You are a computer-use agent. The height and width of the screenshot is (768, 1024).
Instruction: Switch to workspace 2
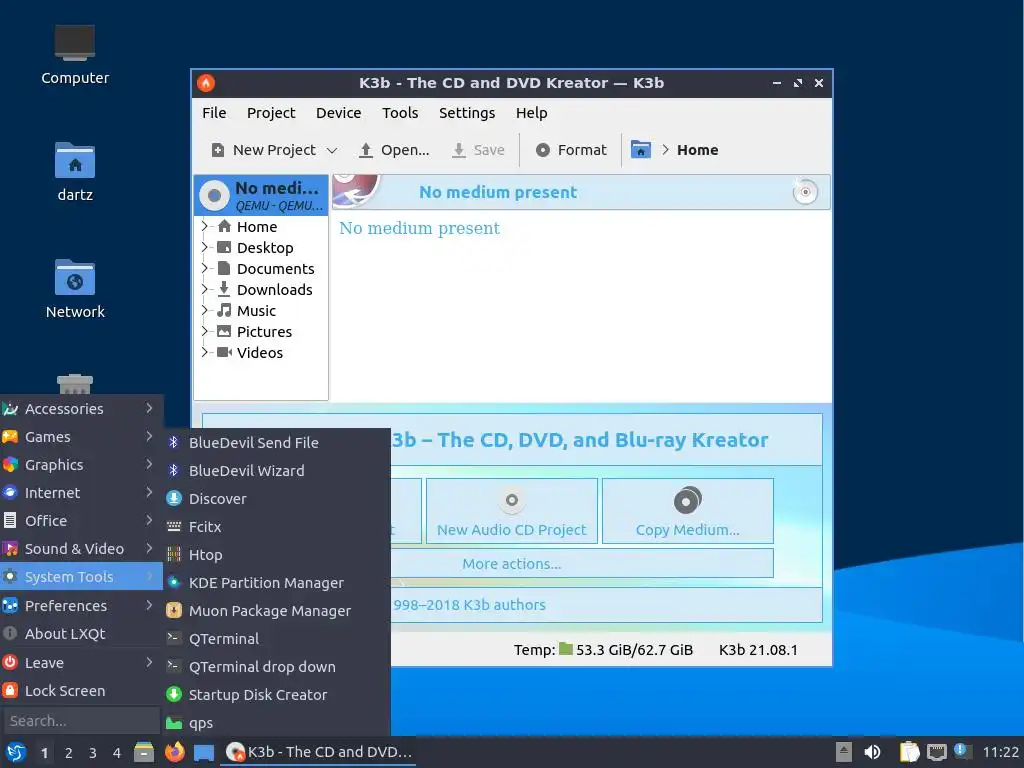[69, 753]
